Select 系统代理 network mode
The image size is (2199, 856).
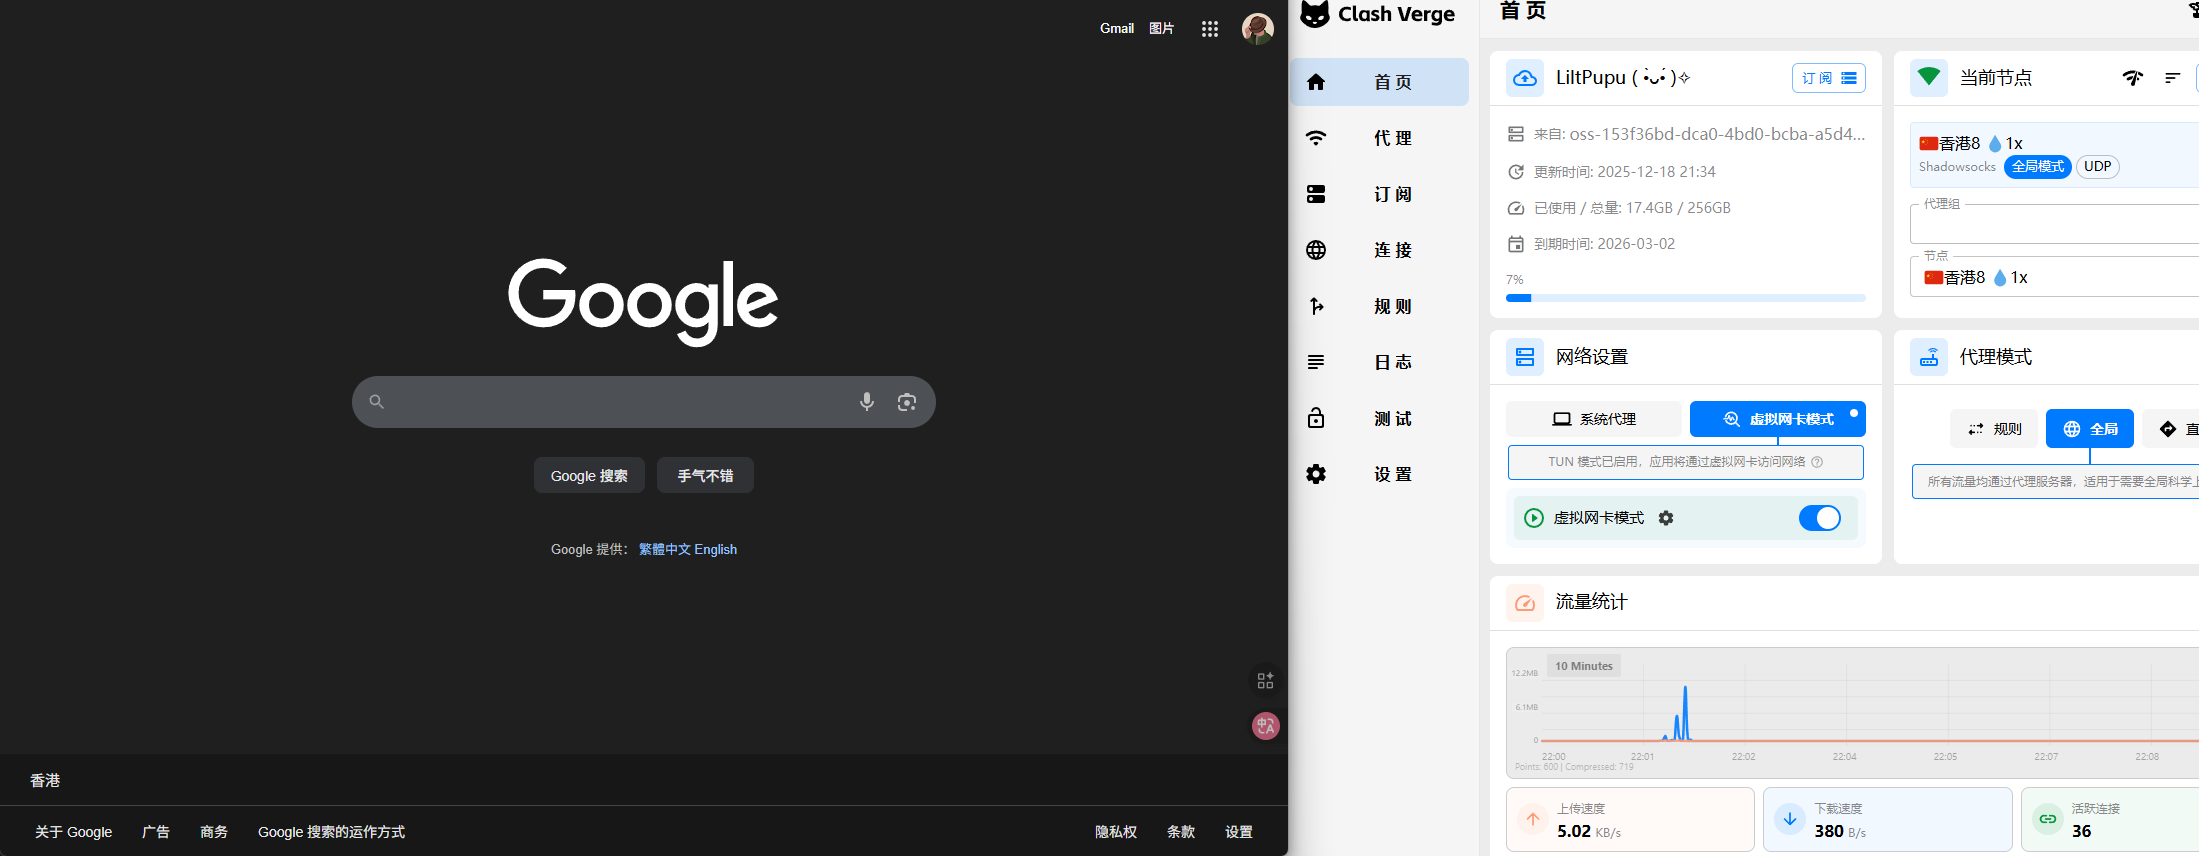[x=1594, y=419]
